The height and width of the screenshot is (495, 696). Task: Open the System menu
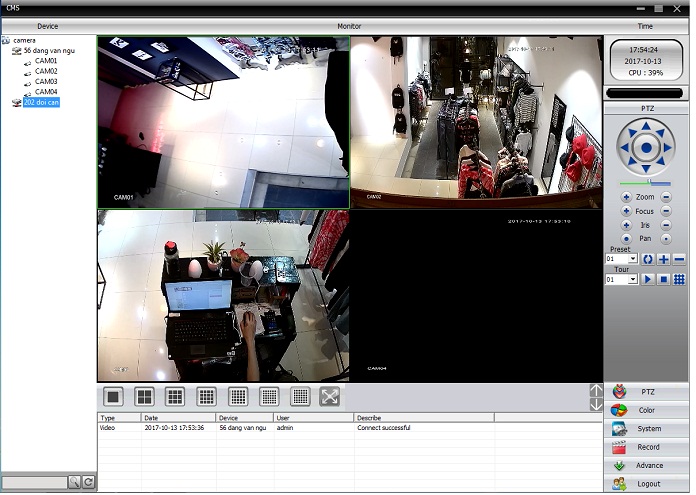(647, 428)
